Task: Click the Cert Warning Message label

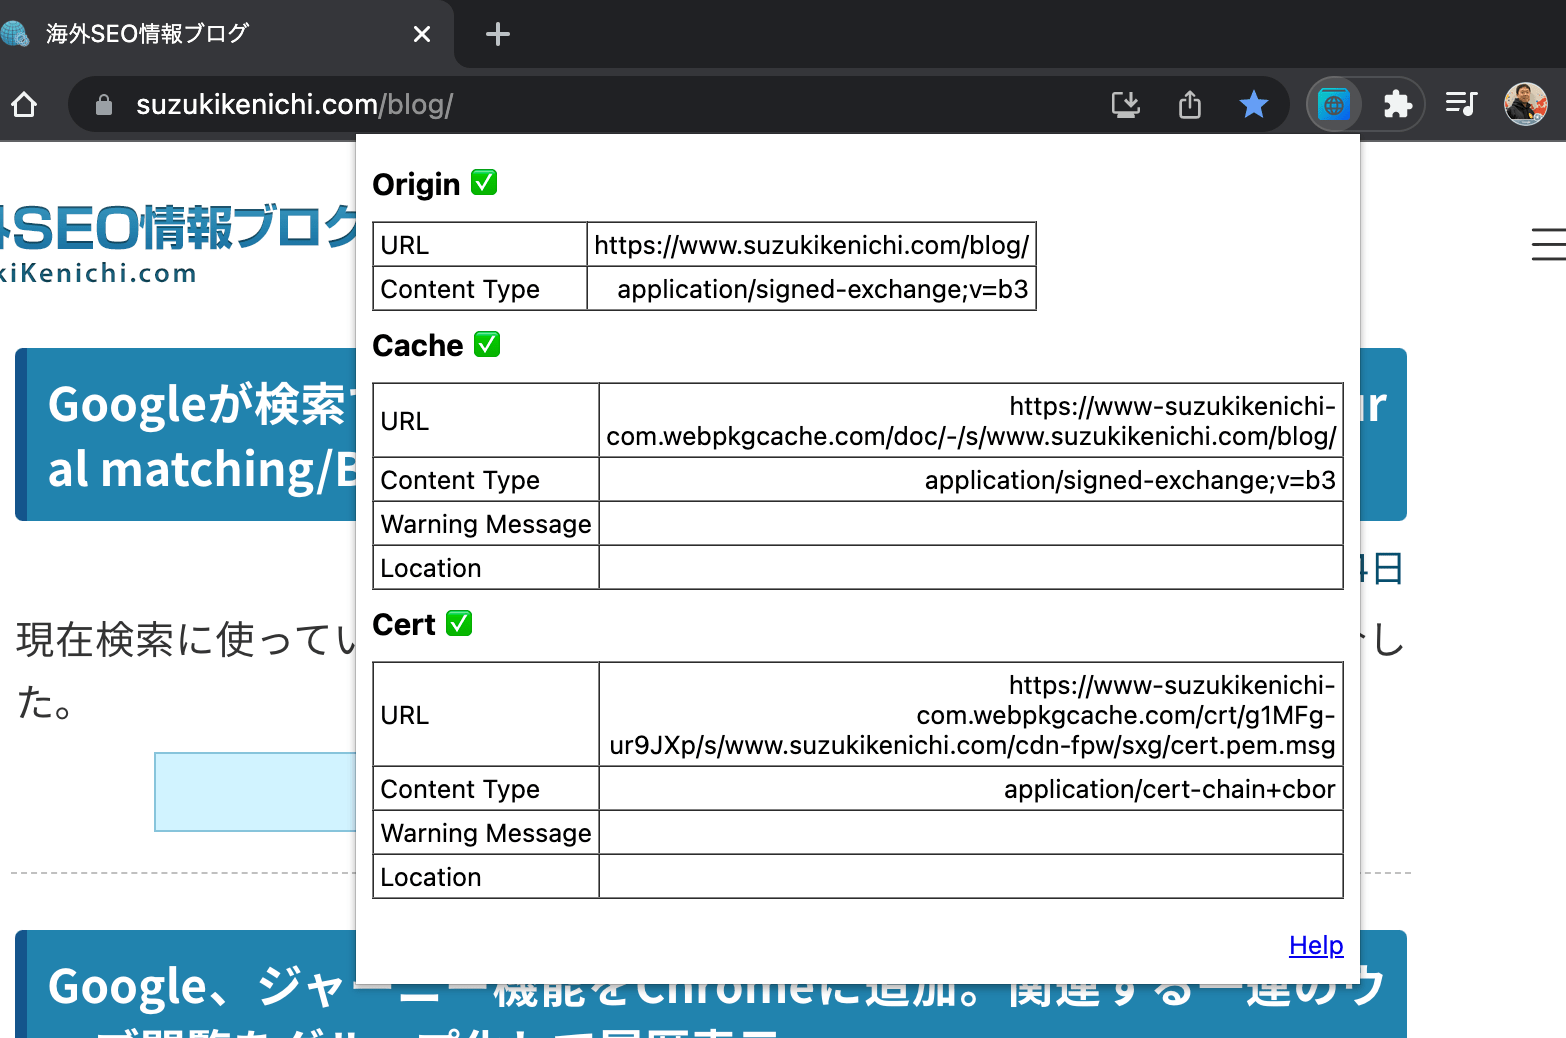Action: [486, 833]
